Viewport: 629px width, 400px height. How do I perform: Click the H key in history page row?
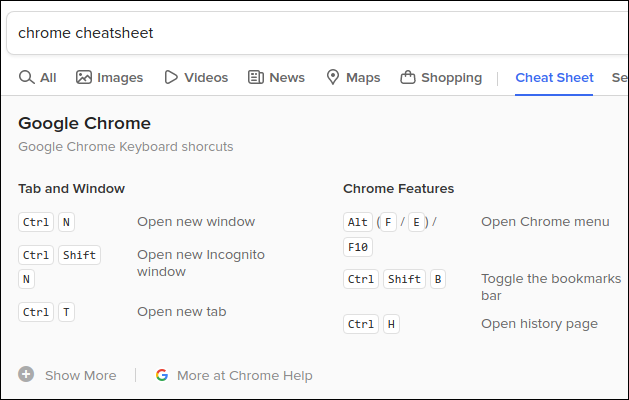click(x=391, y=324)
